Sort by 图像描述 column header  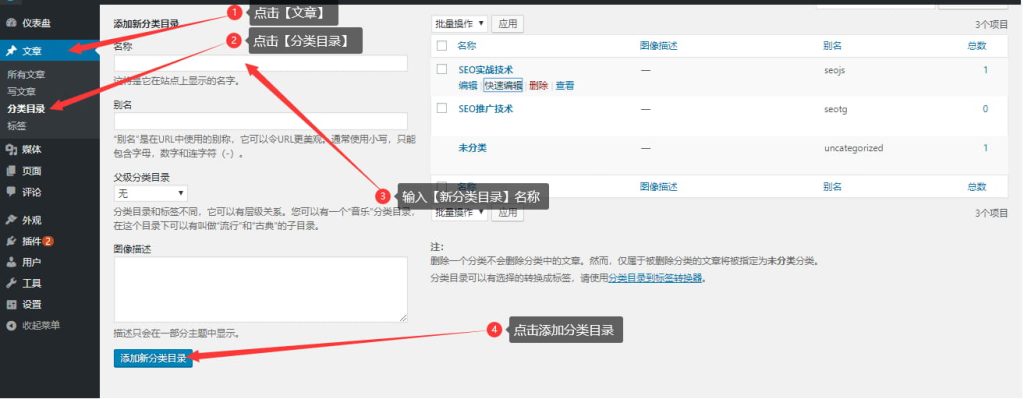click(659, 46)
